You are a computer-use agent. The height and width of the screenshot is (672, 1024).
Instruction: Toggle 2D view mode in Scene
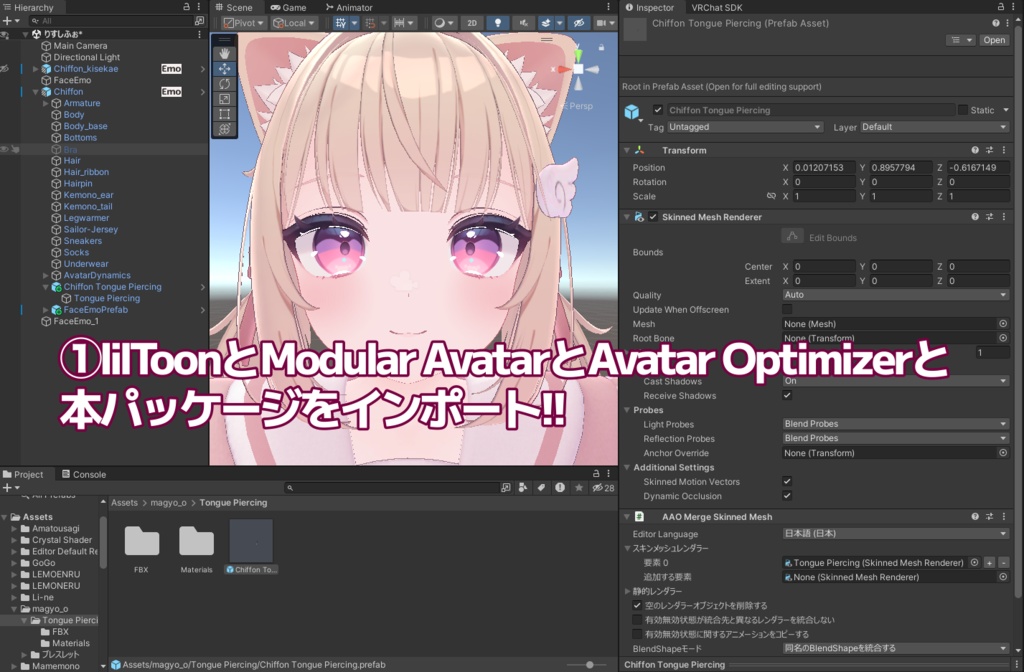[472, 23]
